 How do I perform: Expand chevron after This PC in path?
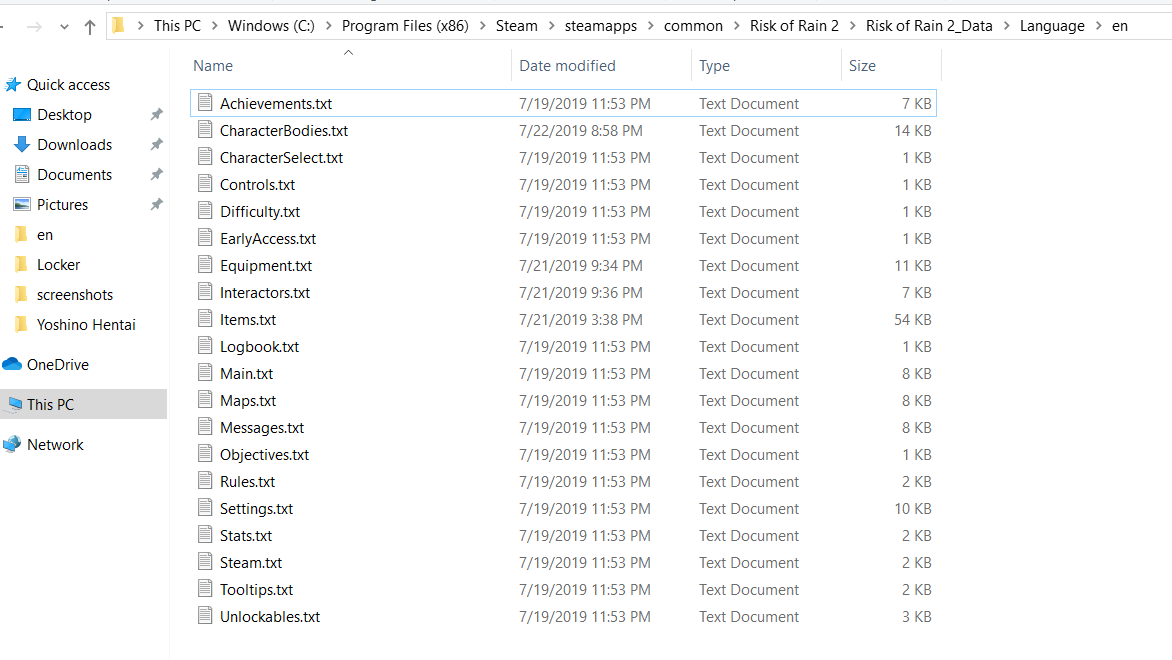[215, 26]
